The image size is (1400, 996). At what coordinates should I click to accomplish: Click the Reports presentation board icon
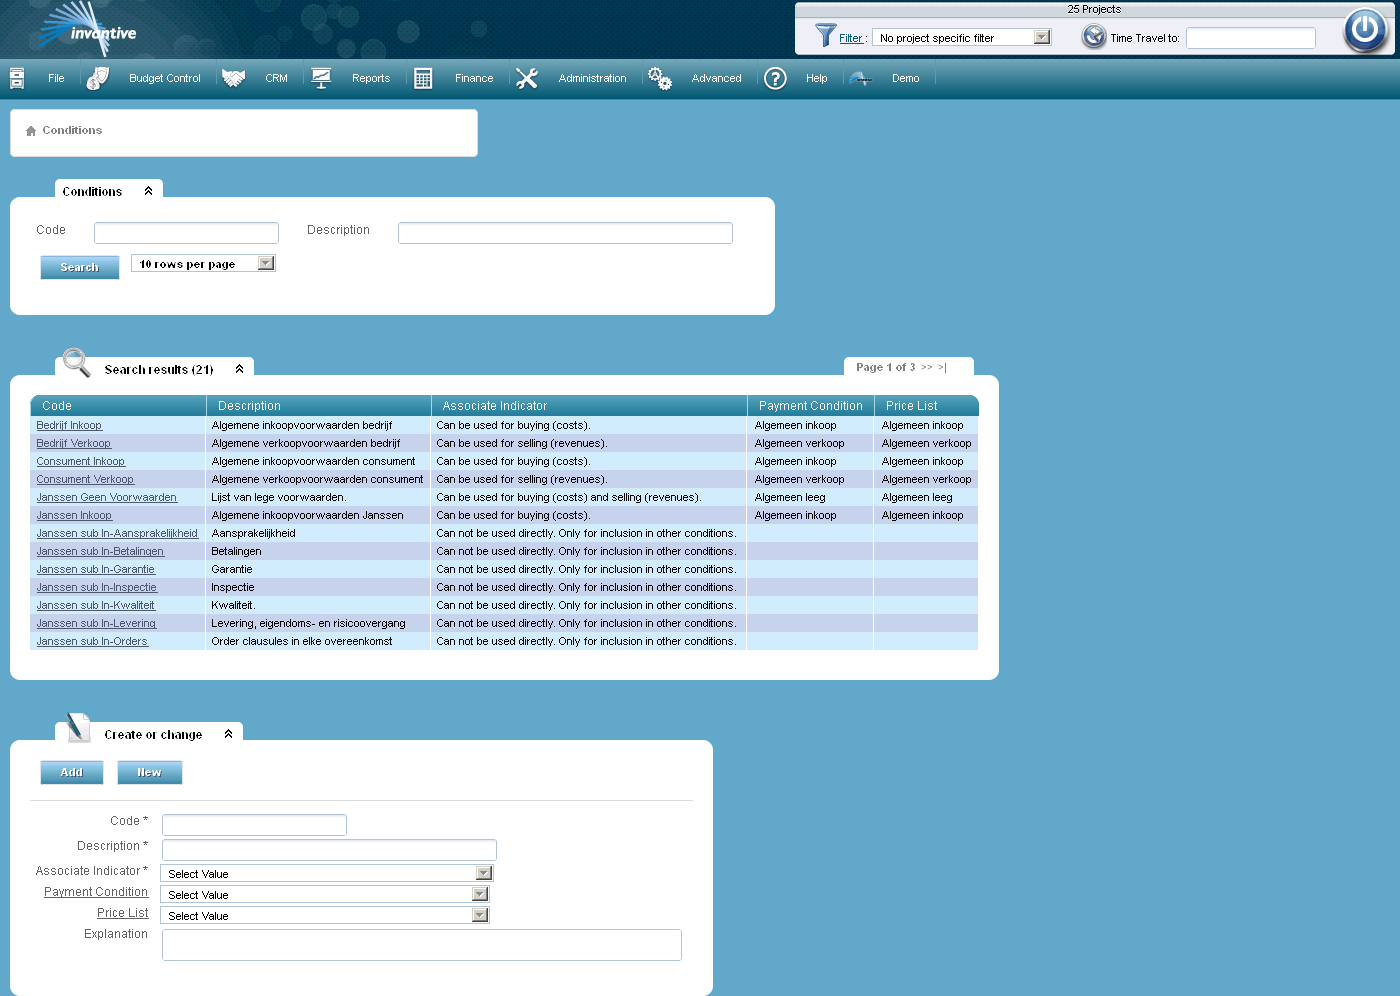click(x=321, y=78)
